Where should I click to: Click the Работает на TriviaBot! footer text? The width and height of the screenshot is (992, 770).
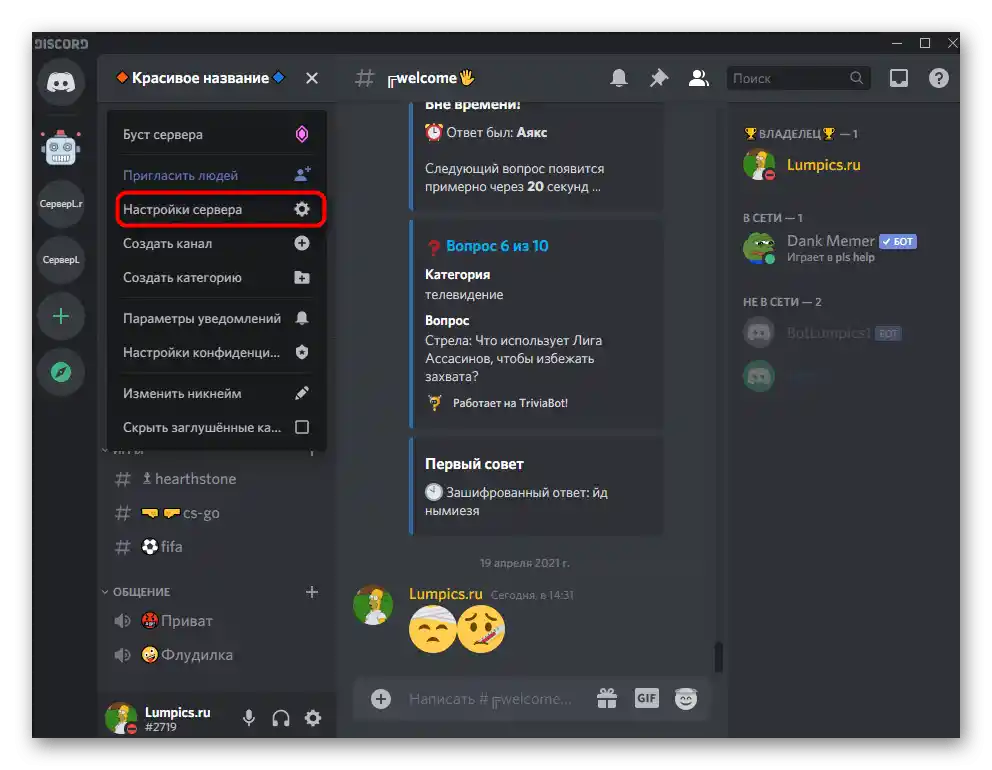tap(510, 403)
